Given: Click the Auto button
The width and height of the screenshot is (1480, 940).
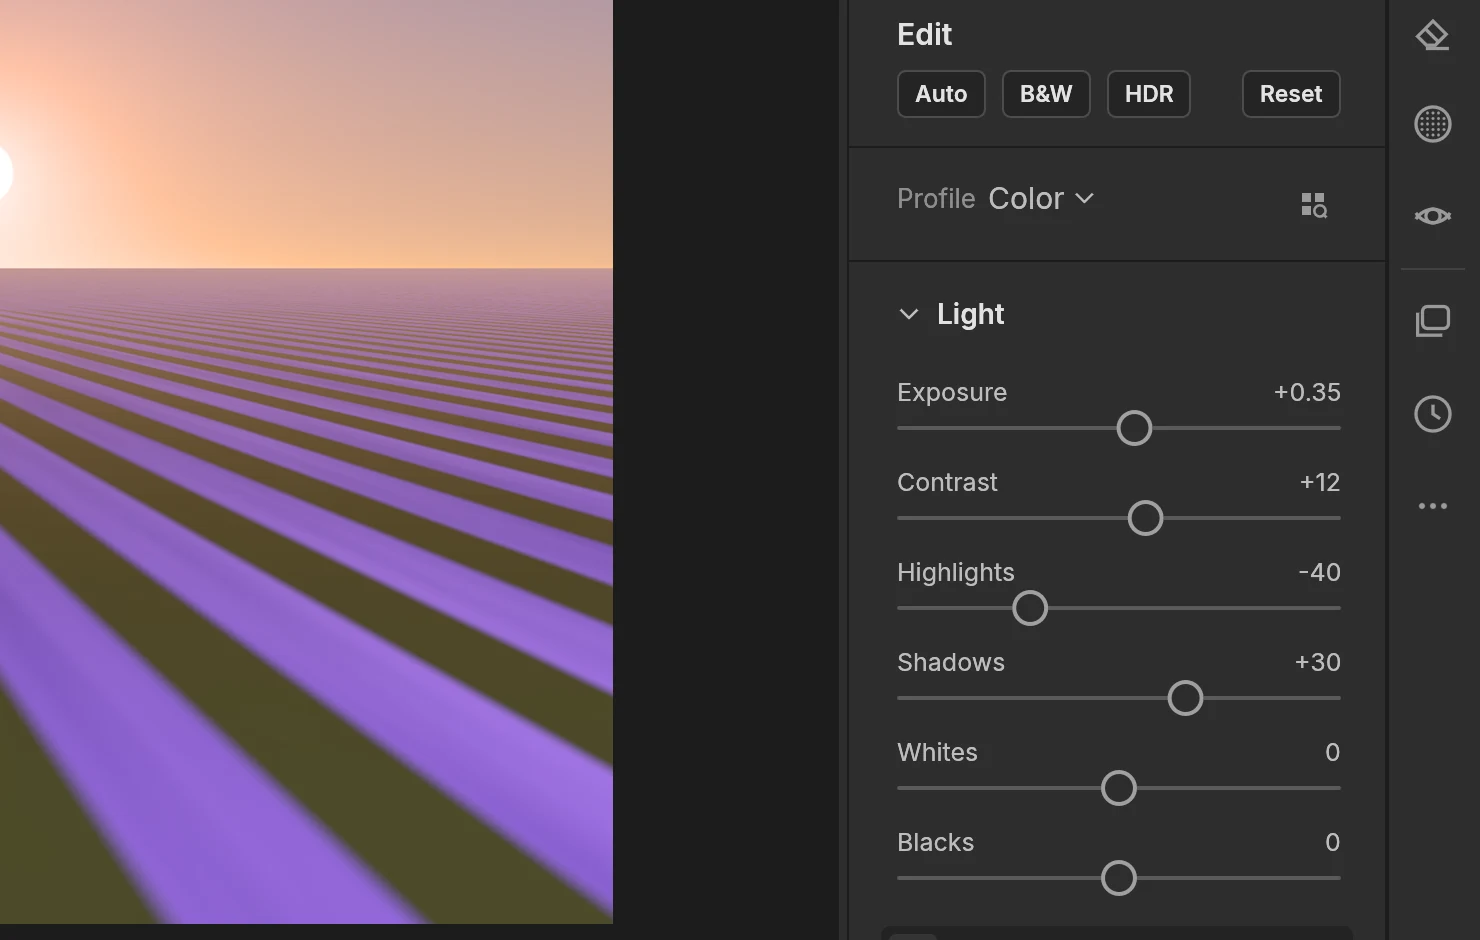Looking at the screenshot, I should 941,94.
